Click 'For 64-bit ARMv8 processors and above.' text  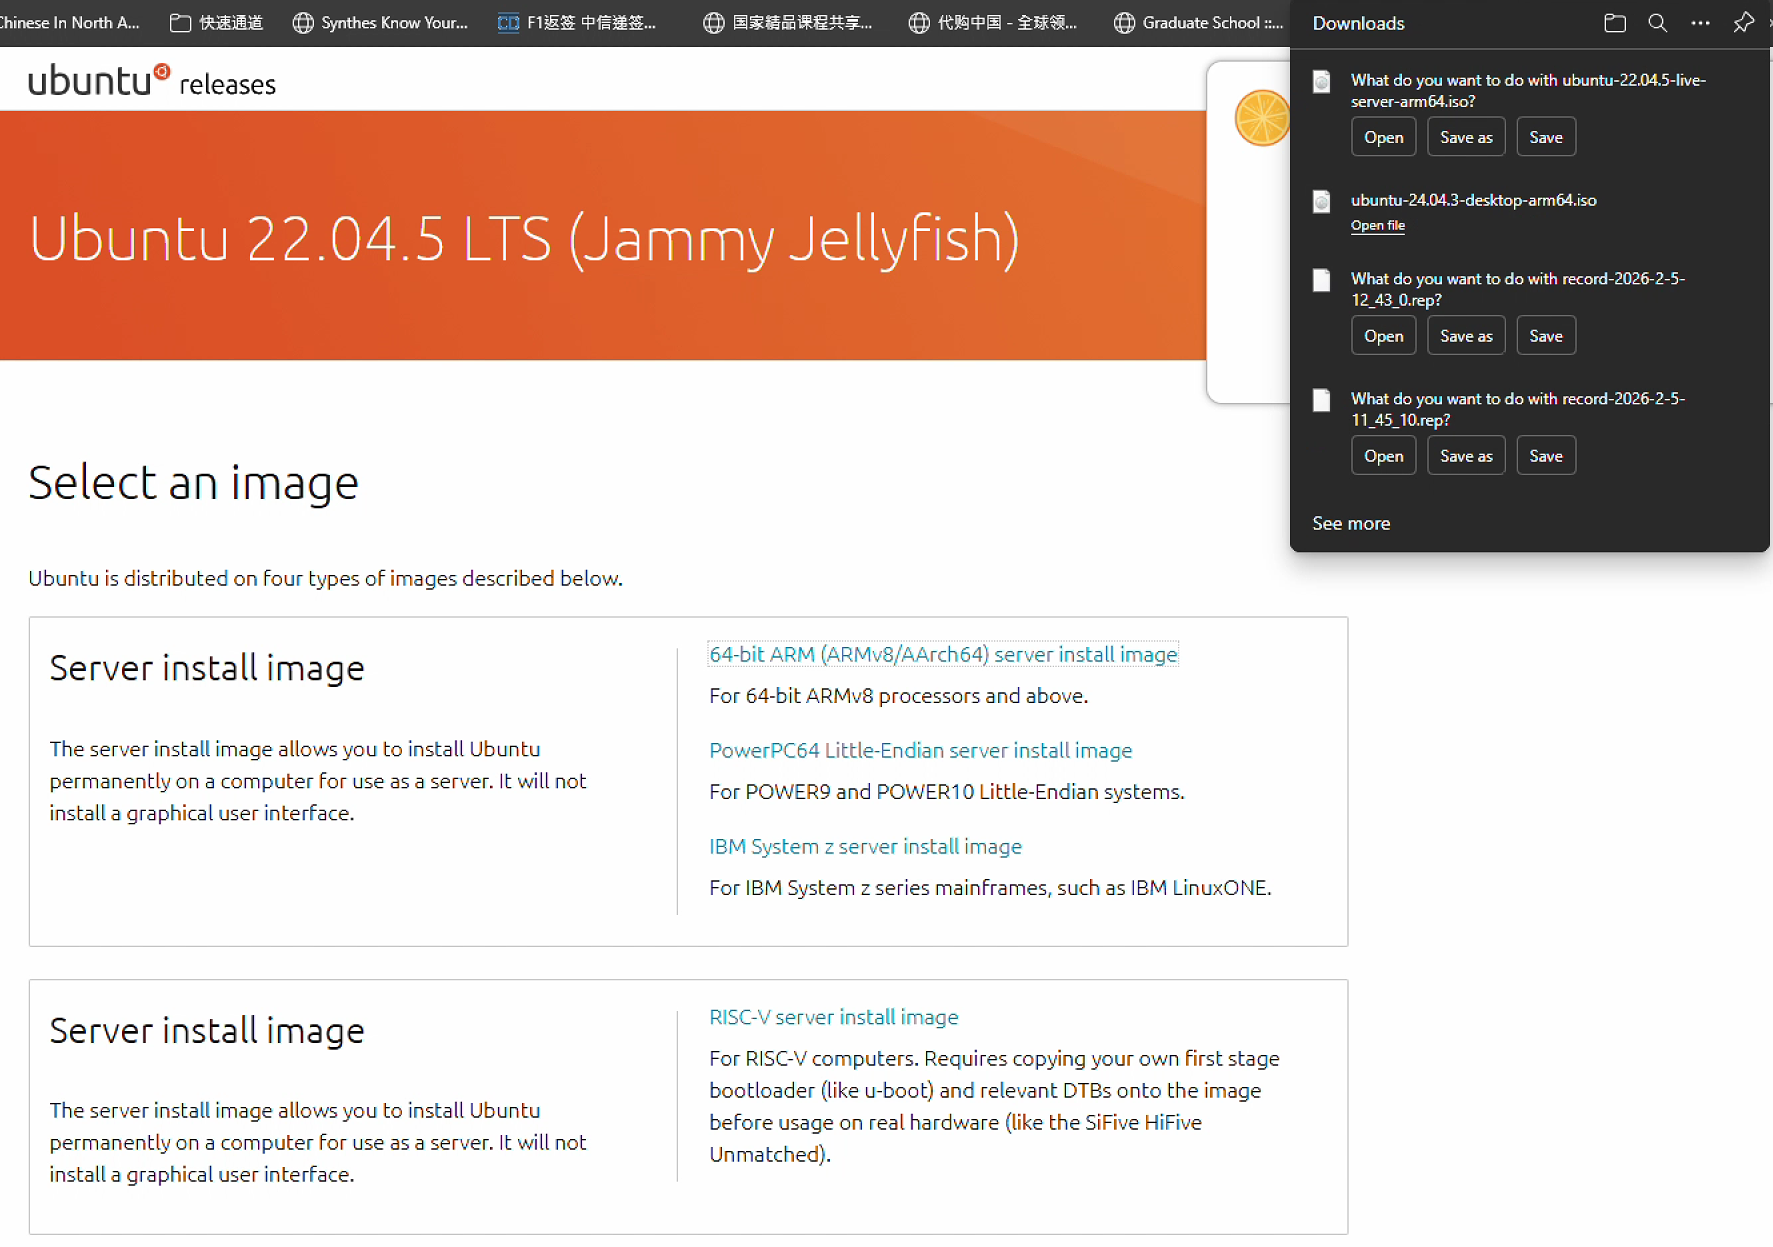[898, 696]
